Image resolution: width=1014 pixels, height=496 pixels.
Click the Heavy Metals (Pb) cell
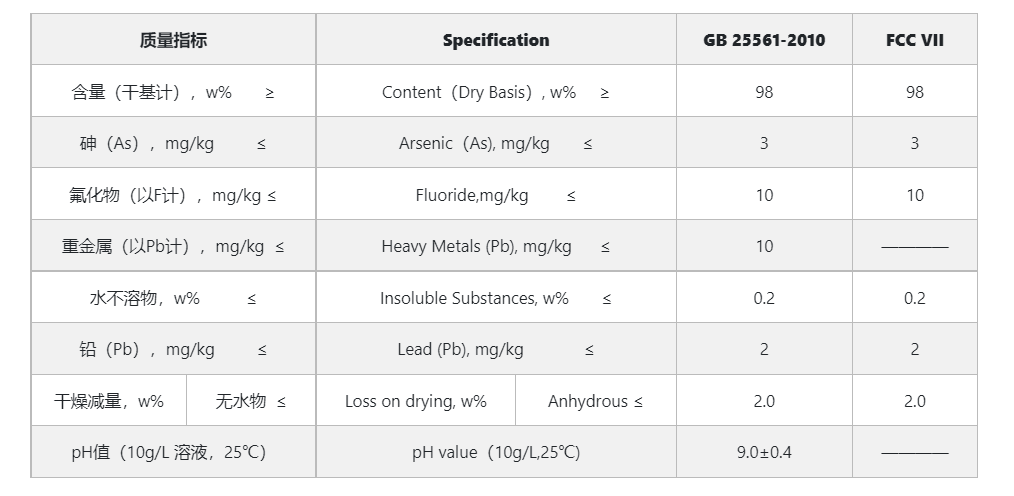[496, 246]
